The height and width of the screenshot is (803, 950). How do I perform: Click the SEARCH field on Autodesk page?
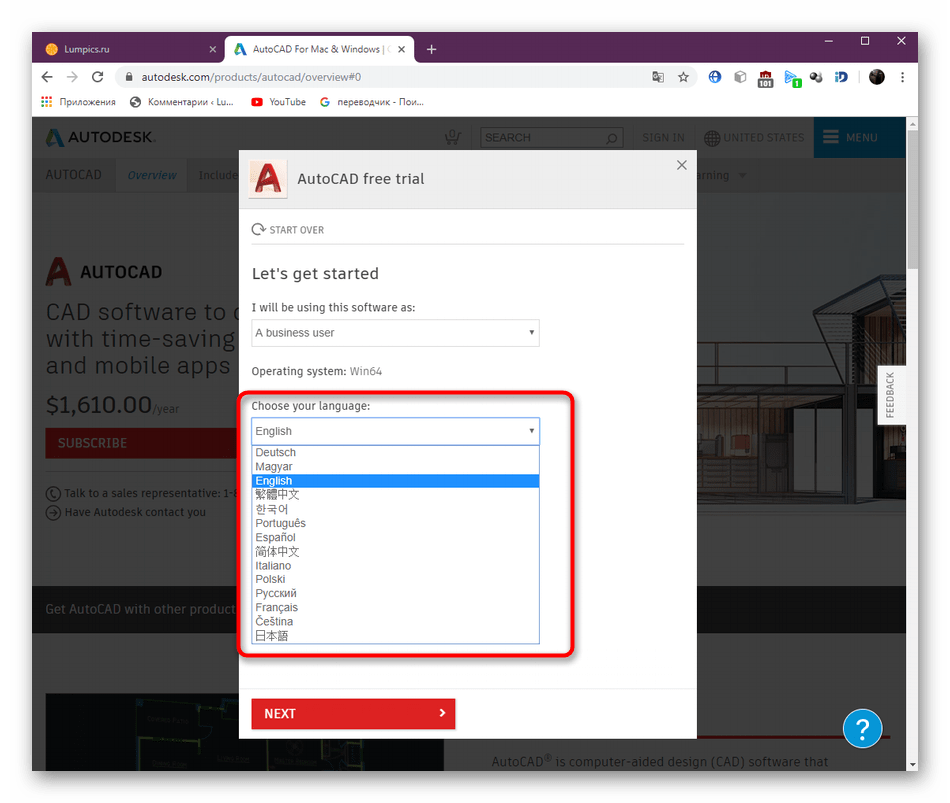pos(552,138)
